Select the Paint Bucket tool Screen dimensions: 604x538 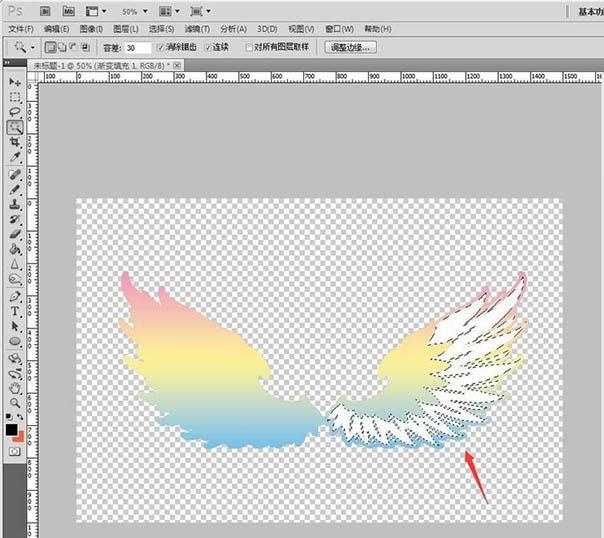15,250
